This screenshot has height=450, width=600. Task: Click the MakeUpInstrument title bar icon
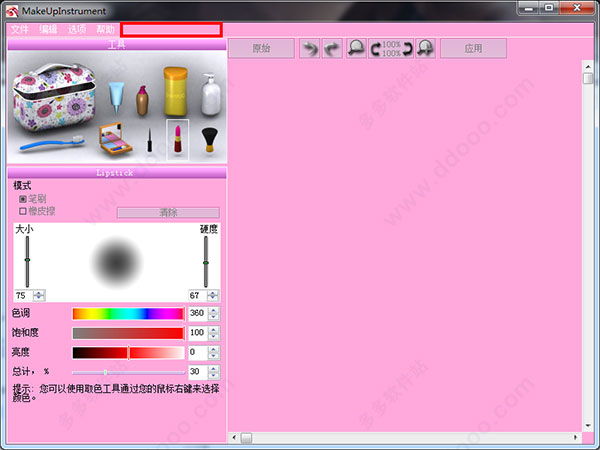[12, 11]
